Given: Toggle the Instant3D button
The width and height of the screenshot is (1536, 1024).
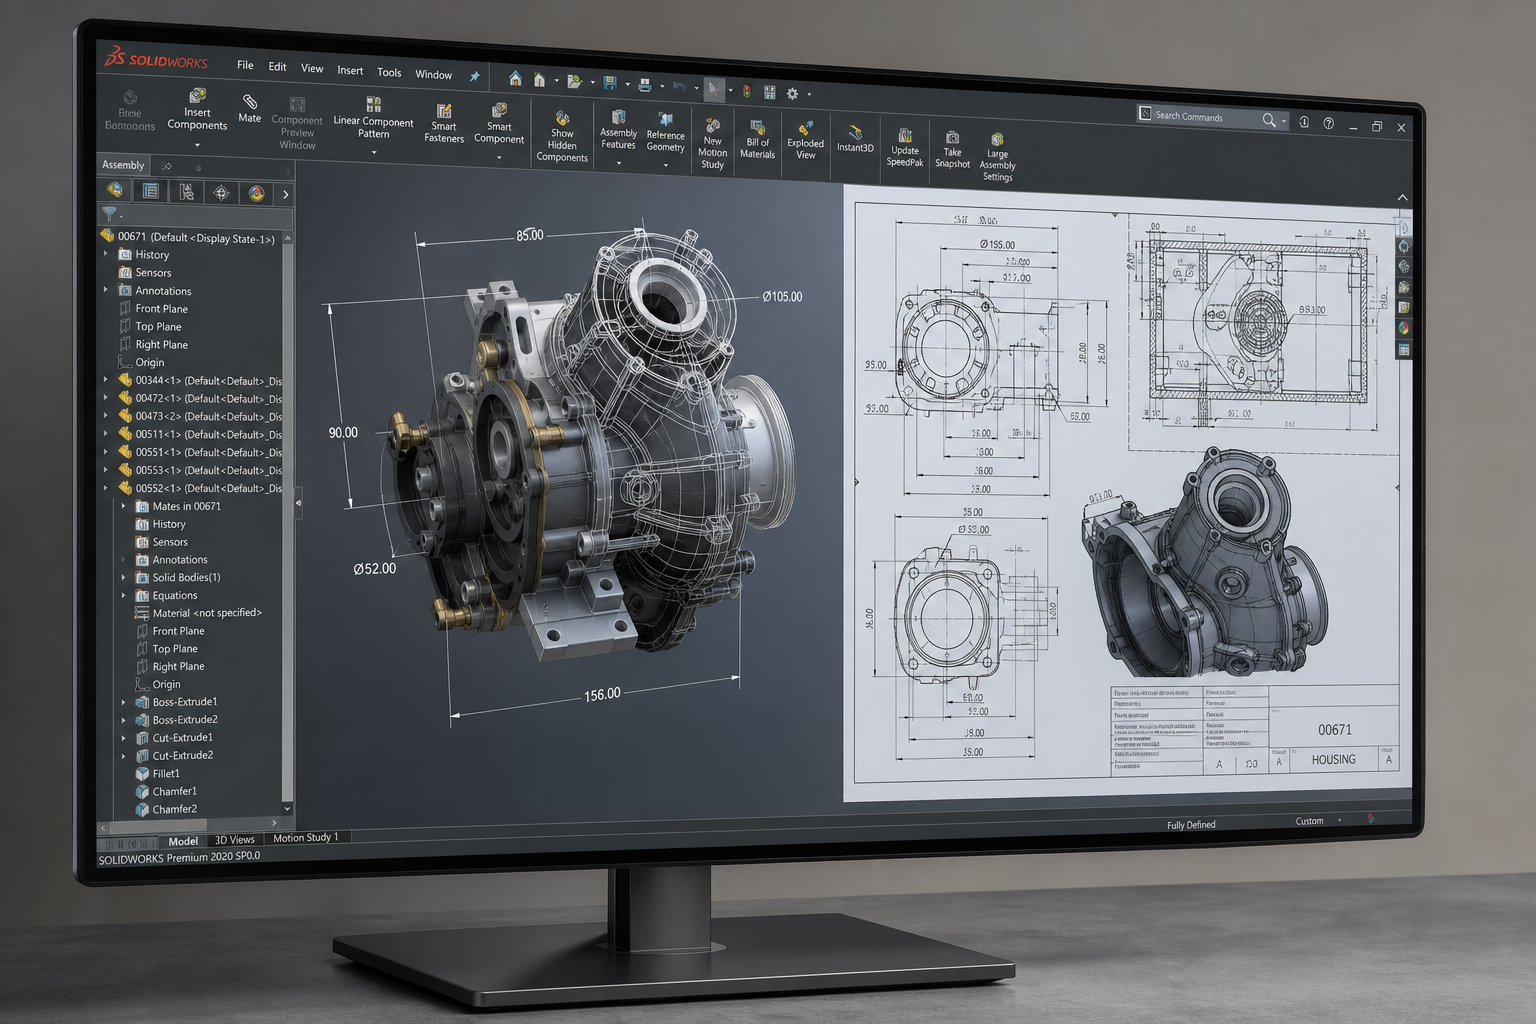Looking at the screenshot, I should pos(855,139).
